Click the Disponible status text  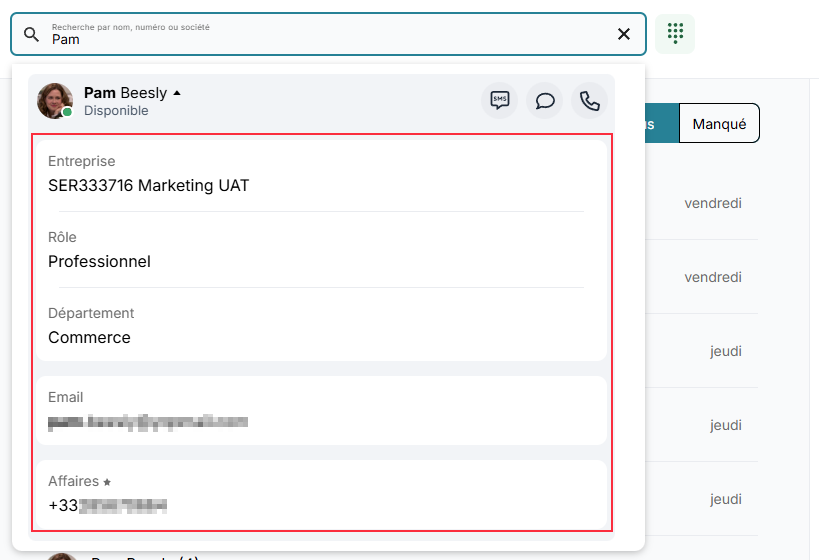pos(116,111)
